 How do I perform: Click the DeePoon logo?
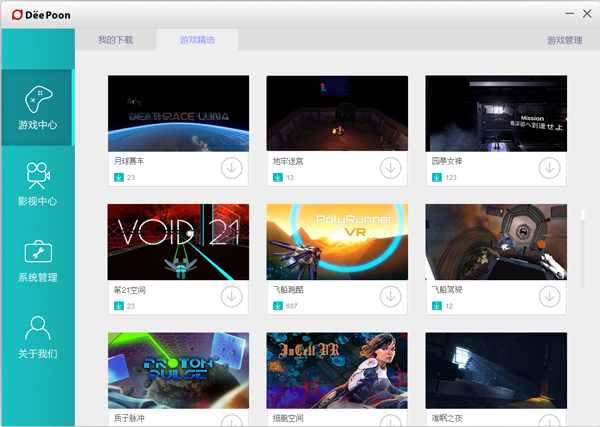pos(41,15)
